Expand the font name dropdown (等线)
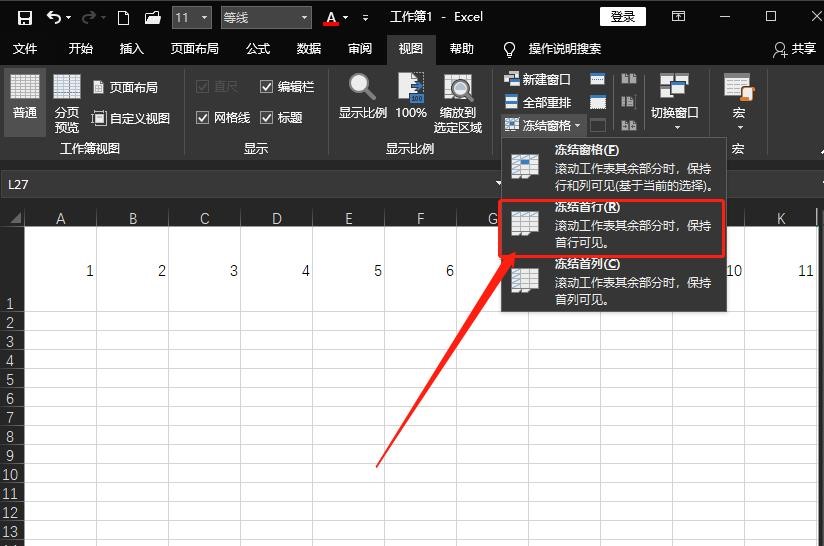The width and height of the screenshot is (824, 546). (x=304, y=17)
